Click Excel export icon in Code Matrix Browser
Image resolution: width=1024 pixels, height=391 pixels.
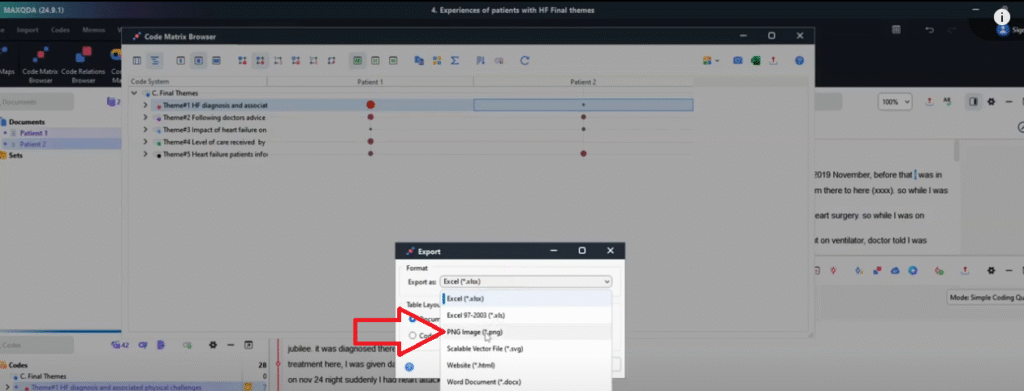coord(755,61)
